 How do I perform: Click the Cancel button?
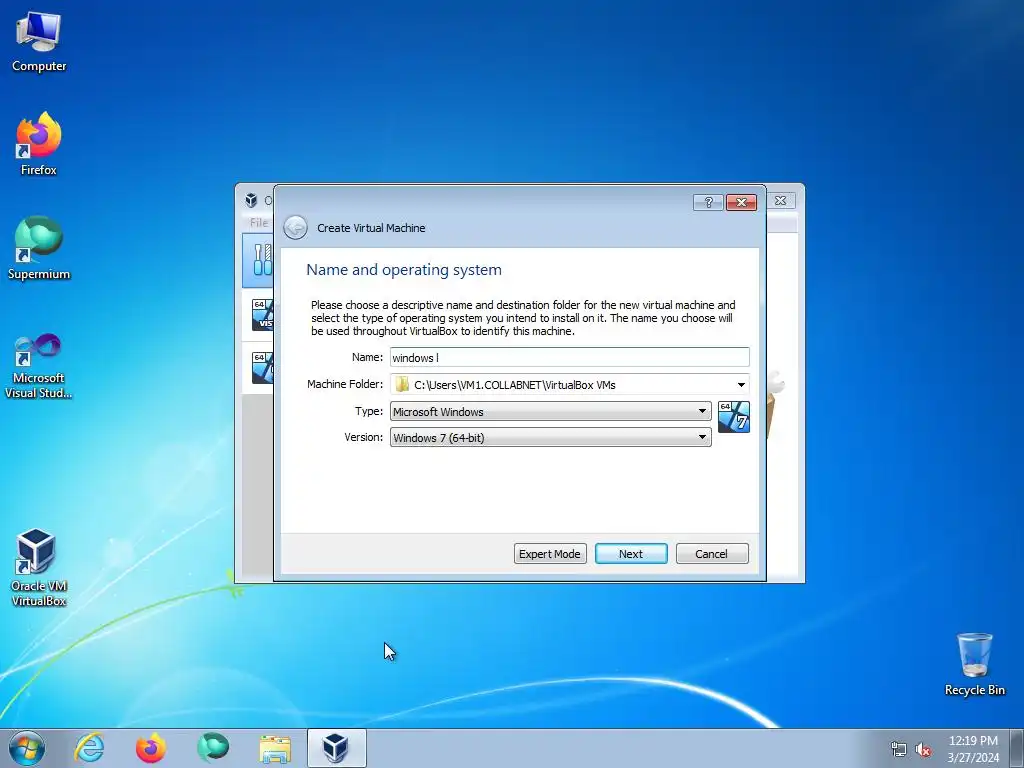[712, 554]
